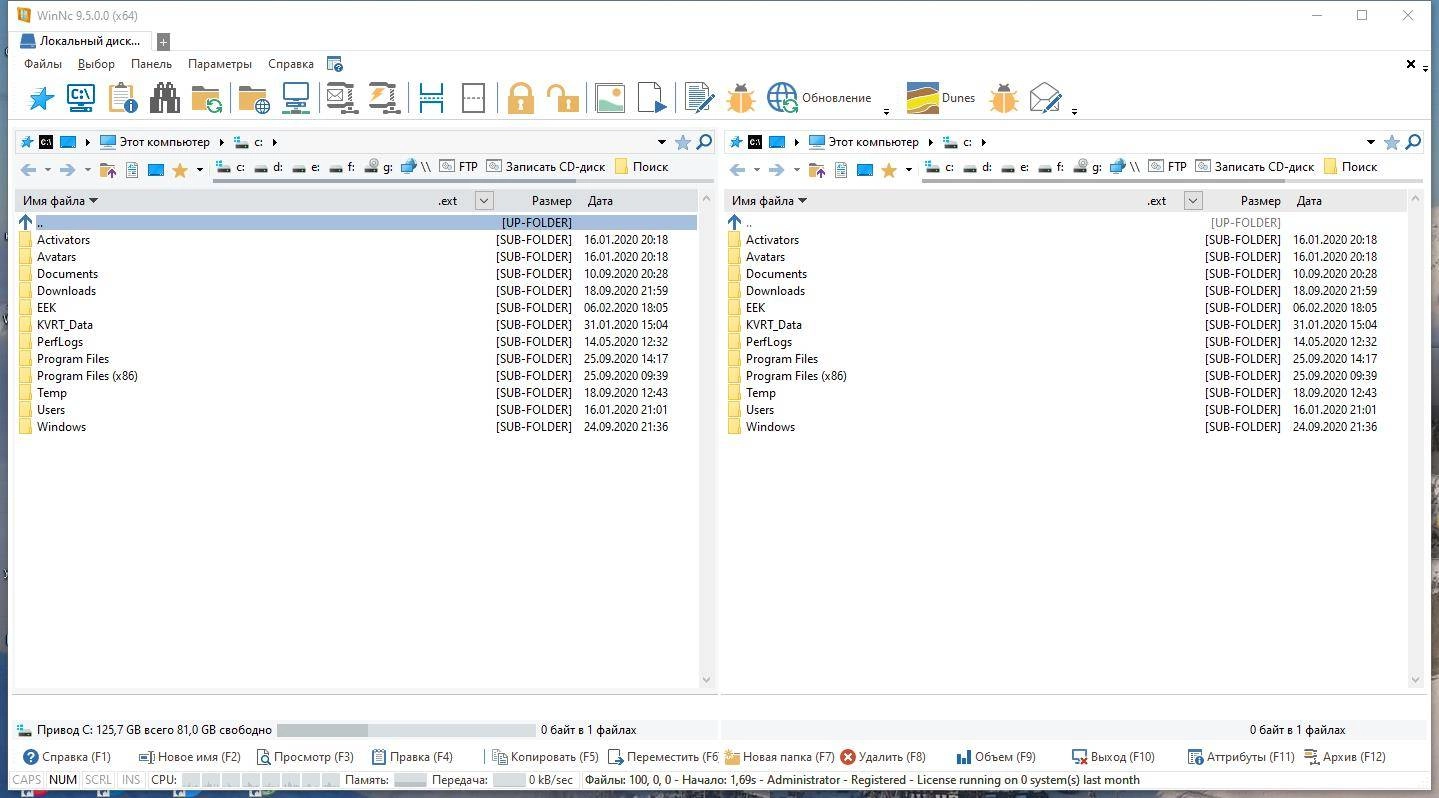Open the binoculars search tool
Viewport: 1439px width, 798px height.
click(165, 98)
